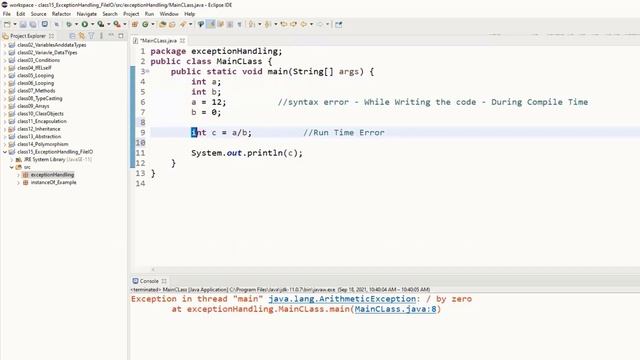Open the Window menu
This screenshot has height=360, width=640.
[169, 14]
